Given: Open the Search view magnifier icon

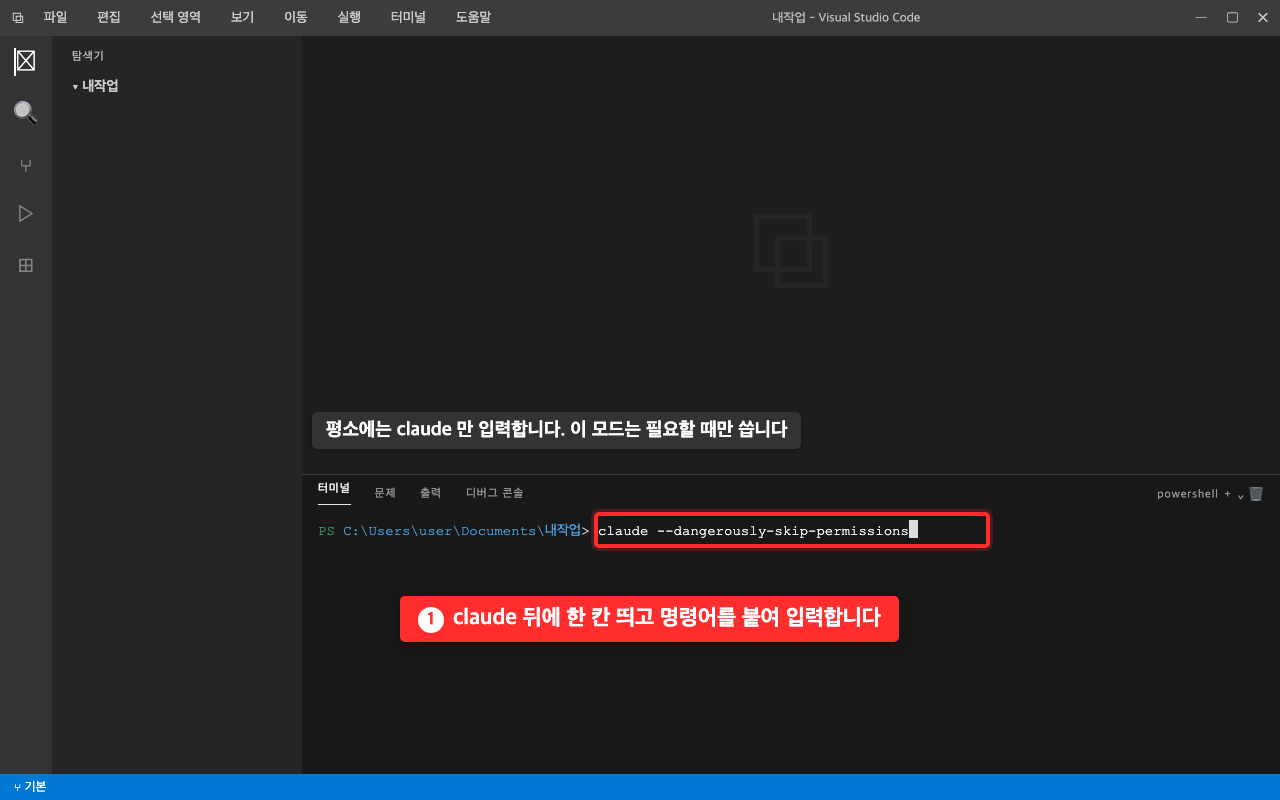Looking at the screenshot, I should pos(25,112).
